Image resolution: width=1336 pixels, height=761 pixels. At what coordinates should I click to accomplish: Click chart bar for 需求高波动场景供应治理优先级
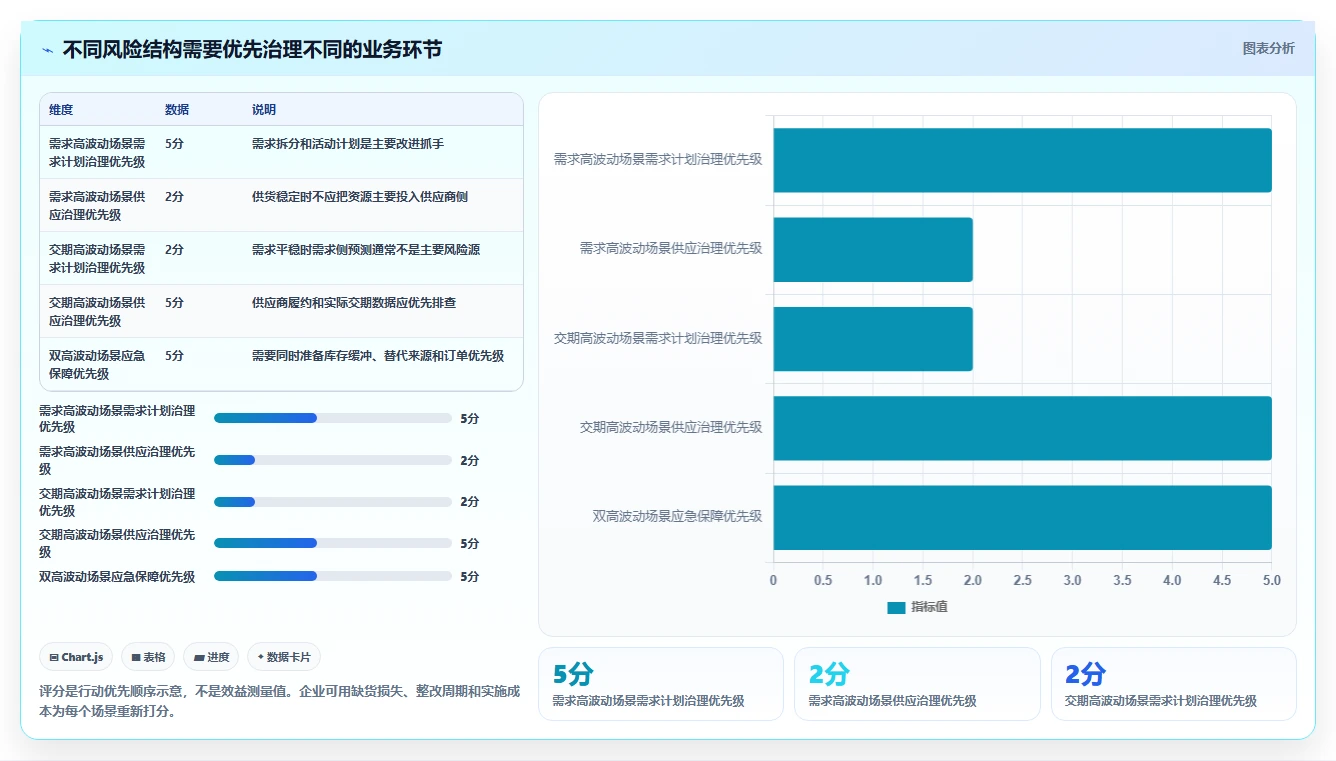click(873, 249)
